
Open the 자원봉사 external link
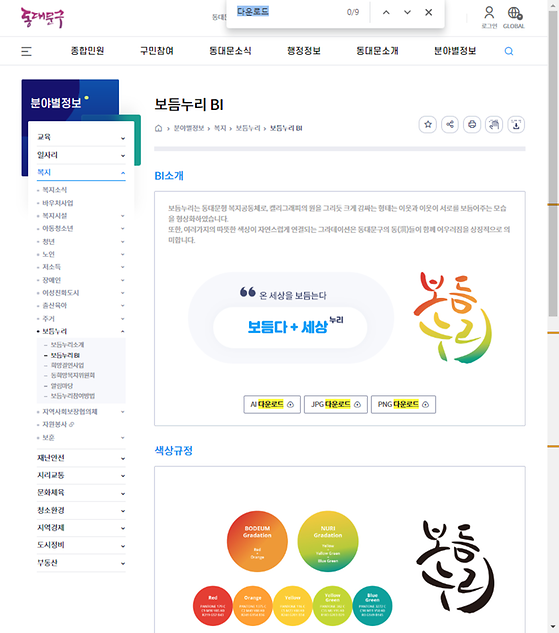[58, 424]
